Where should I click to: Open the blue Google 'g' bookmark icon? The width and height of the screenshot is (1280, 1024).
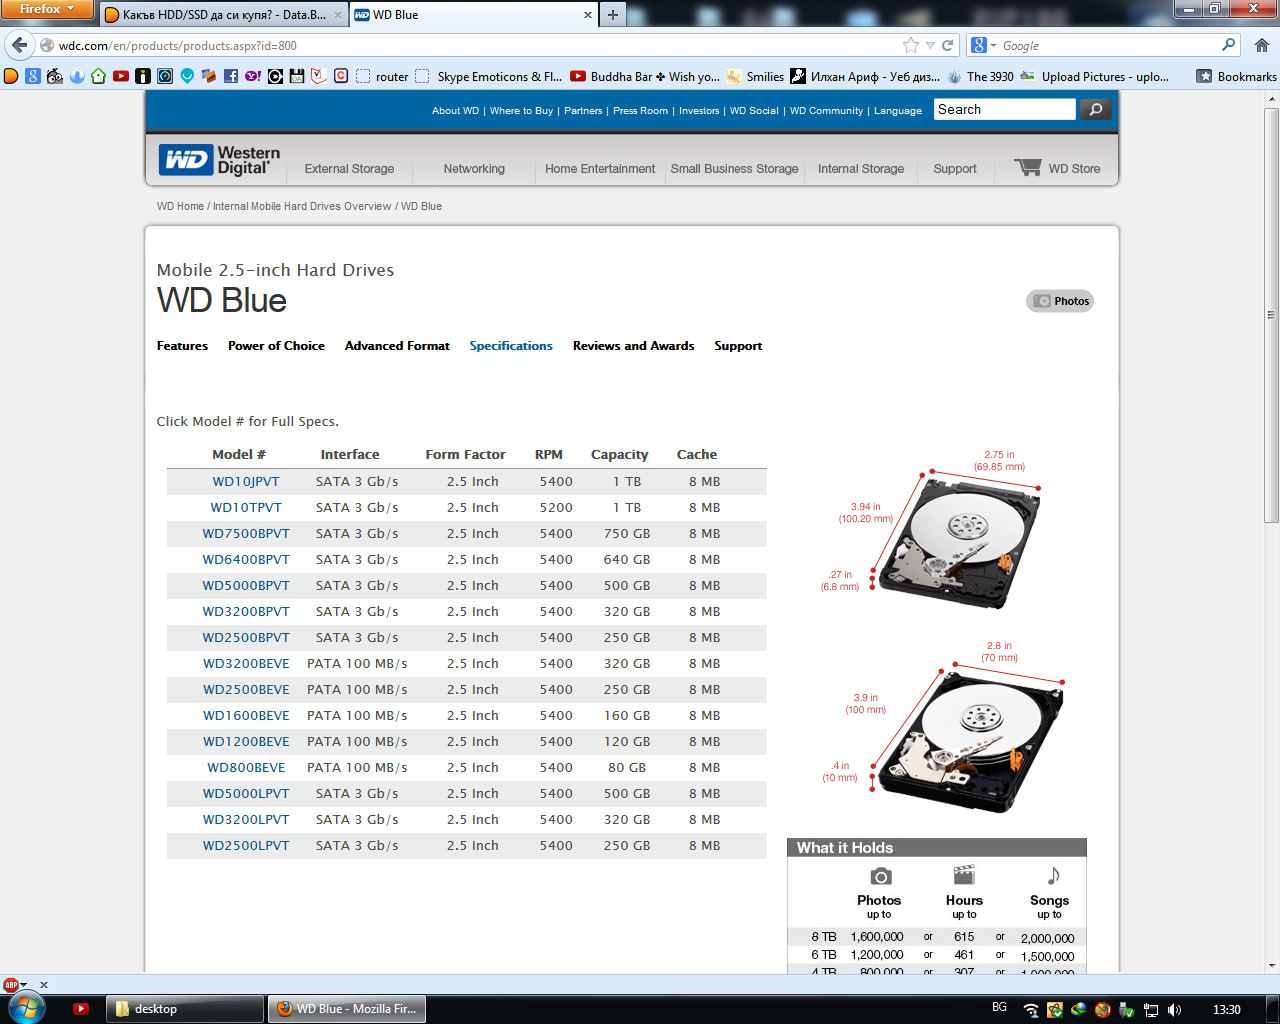[33, 76]
